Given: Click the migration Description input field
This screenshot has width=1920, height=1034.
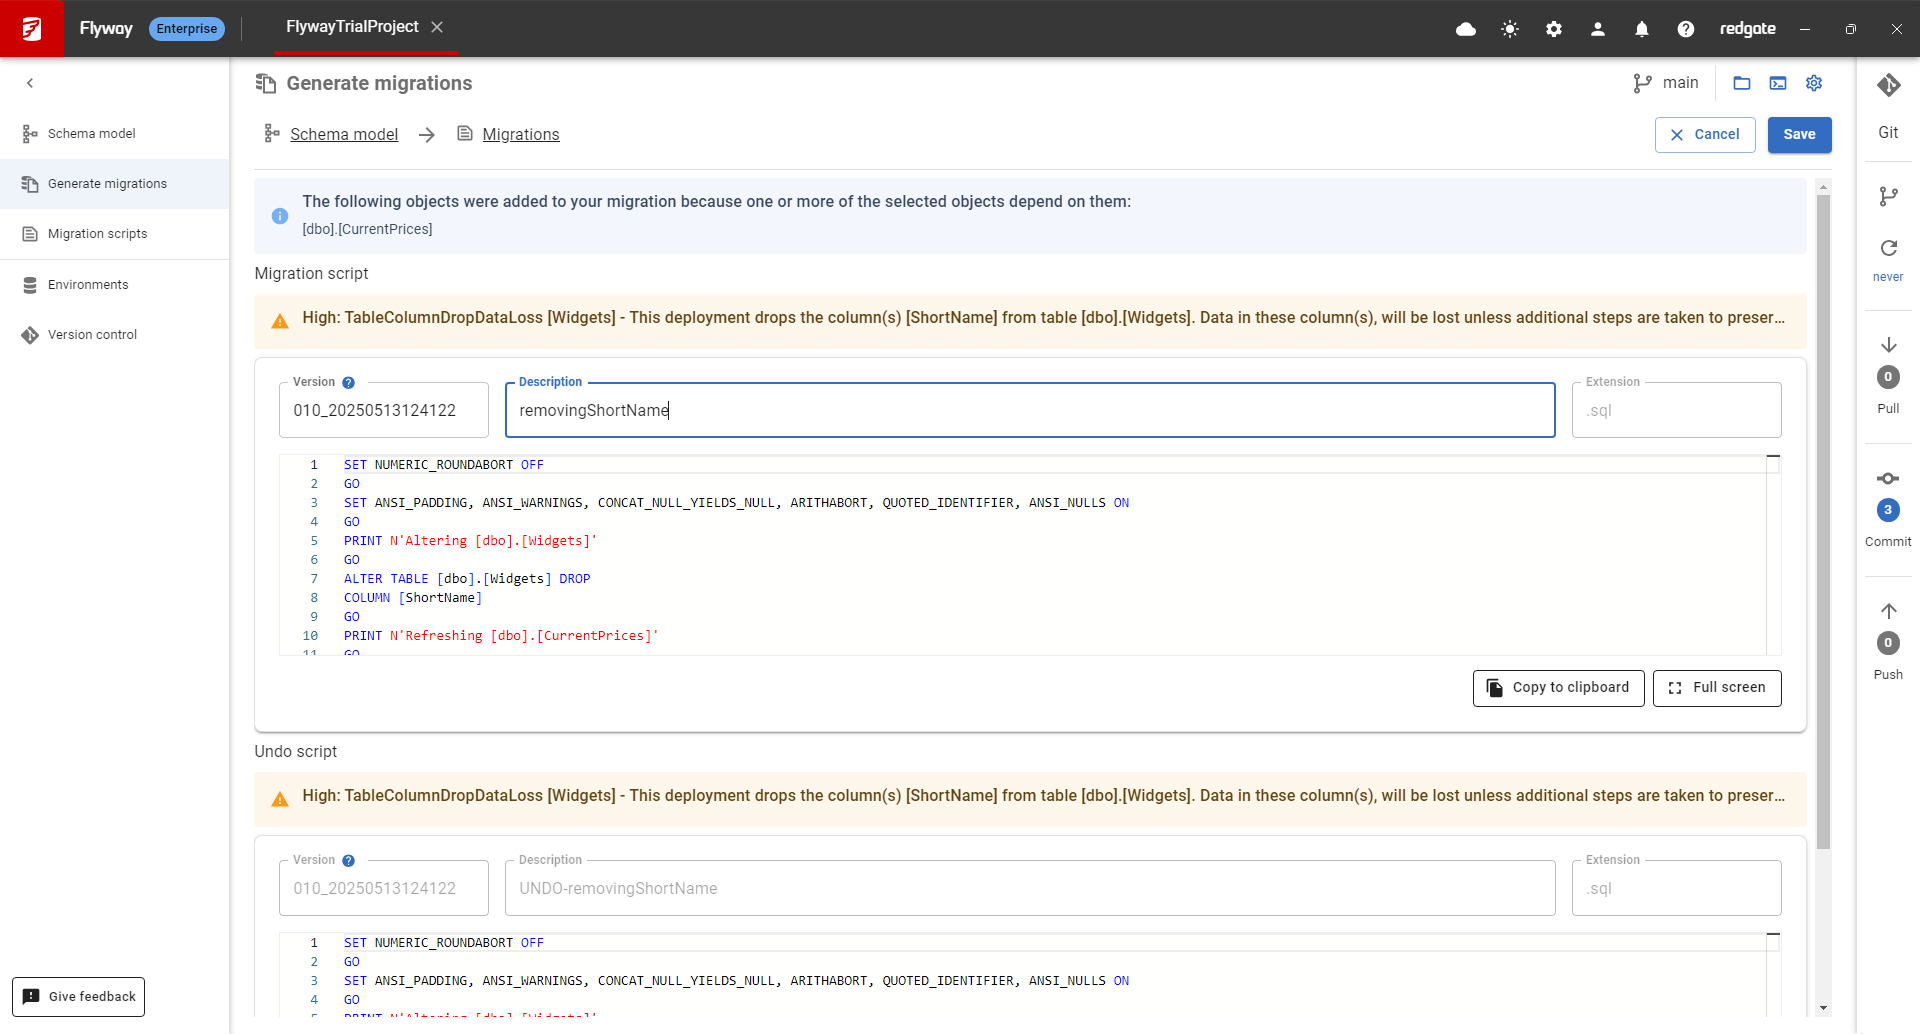Looking at the screenshot, I should click(x=1030, y=411).
